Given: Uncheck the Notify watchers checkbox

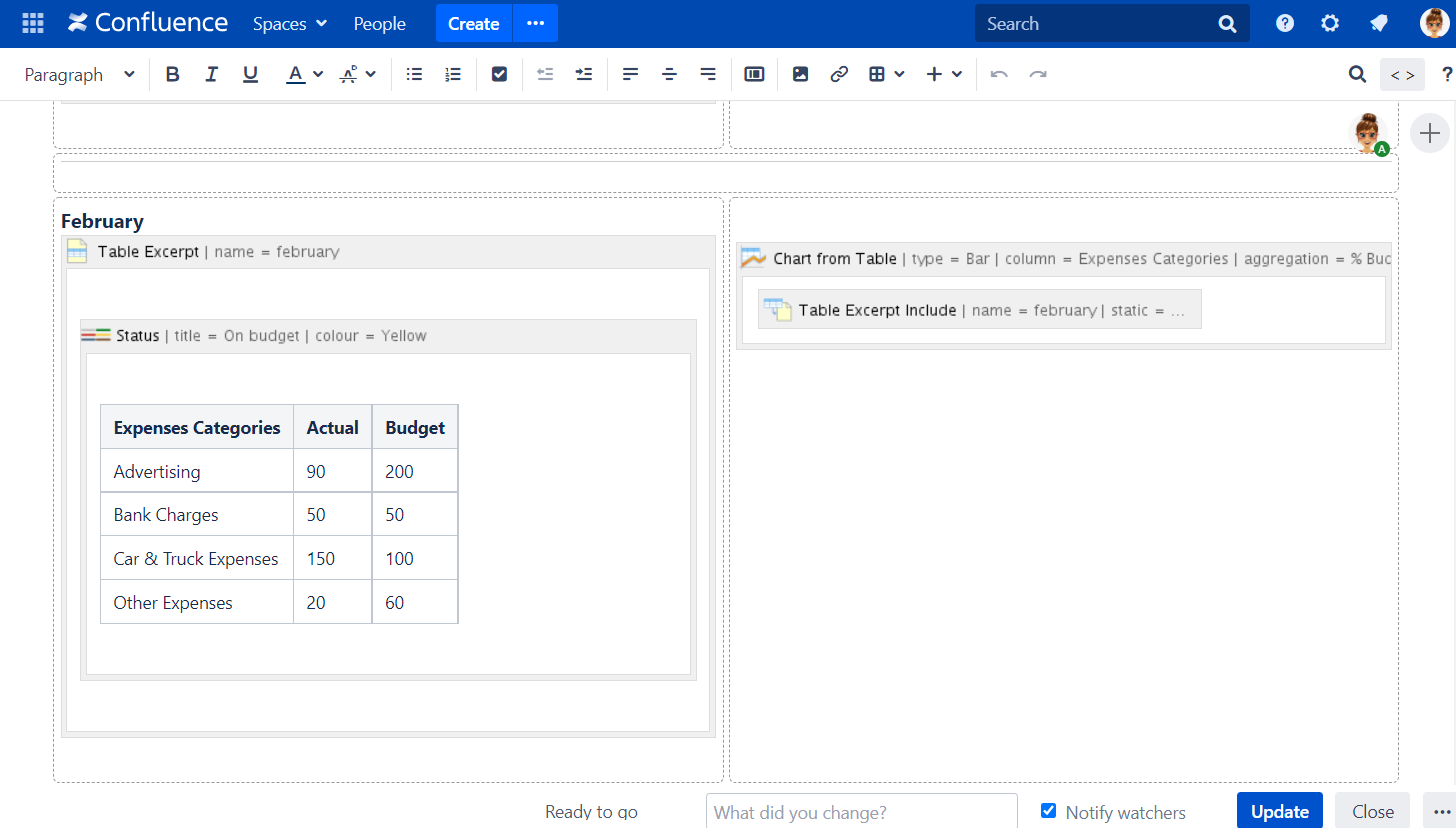Looking at the screenshot, I should [1048, 811].
